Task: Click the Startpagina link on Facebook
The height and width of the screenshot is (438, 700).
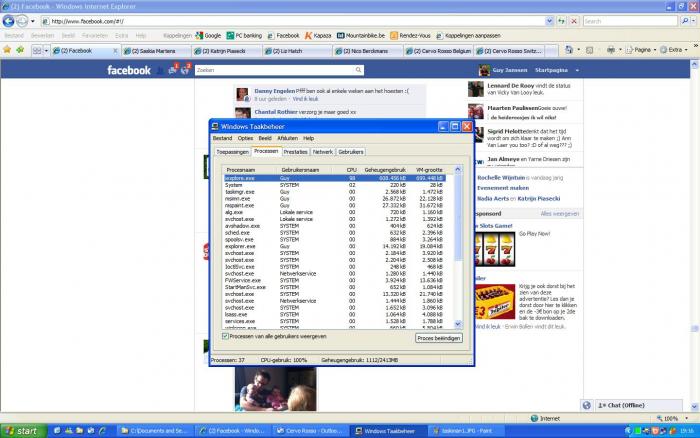Action: pyautogui.click(x=551, y=70)
